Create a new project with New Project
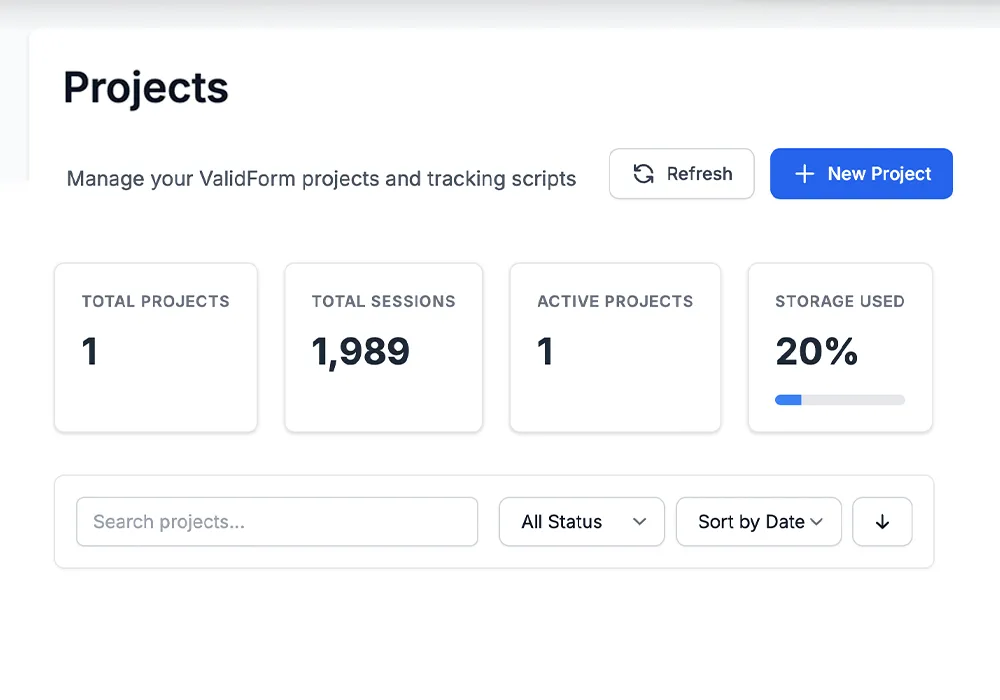1000x700 pixels. click(861, 173)
